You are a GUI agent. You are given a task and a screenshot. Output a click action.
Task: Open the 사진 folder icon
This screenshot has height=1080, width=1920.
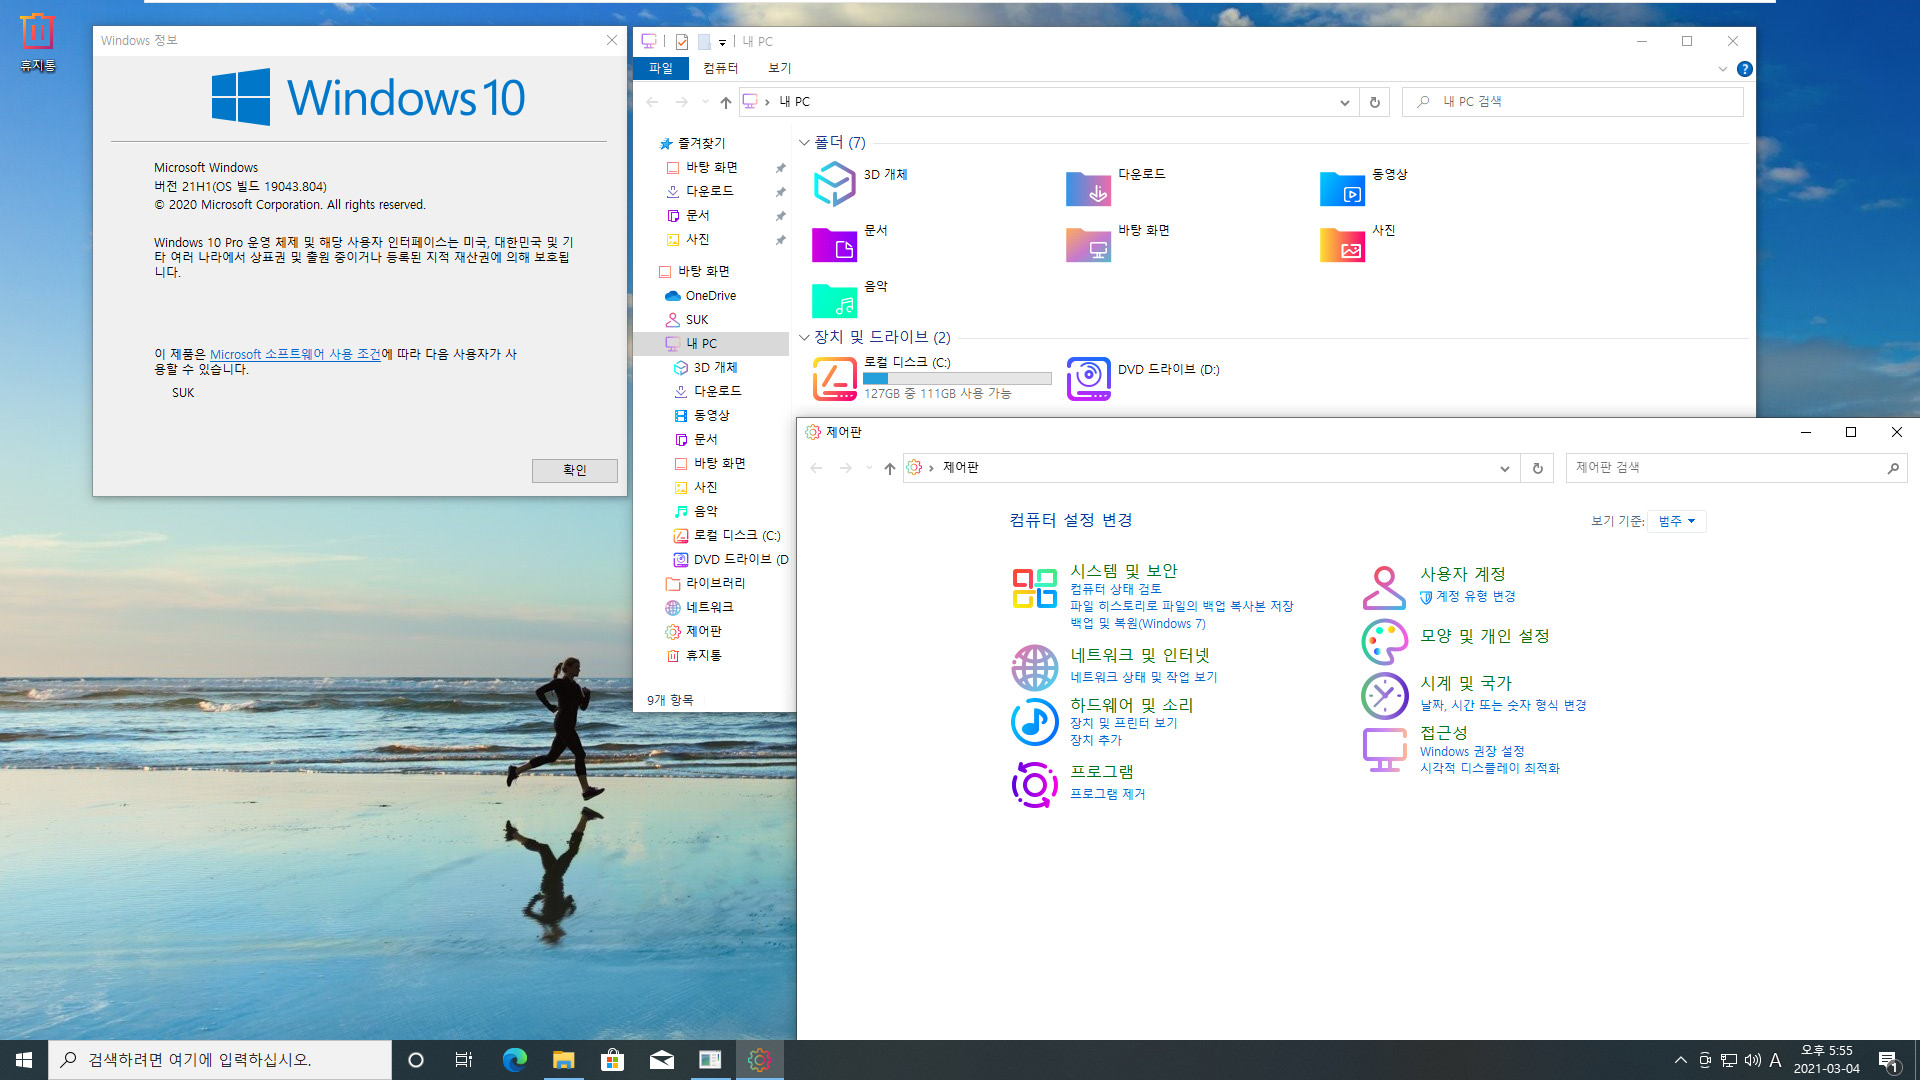click(1342, 244)
